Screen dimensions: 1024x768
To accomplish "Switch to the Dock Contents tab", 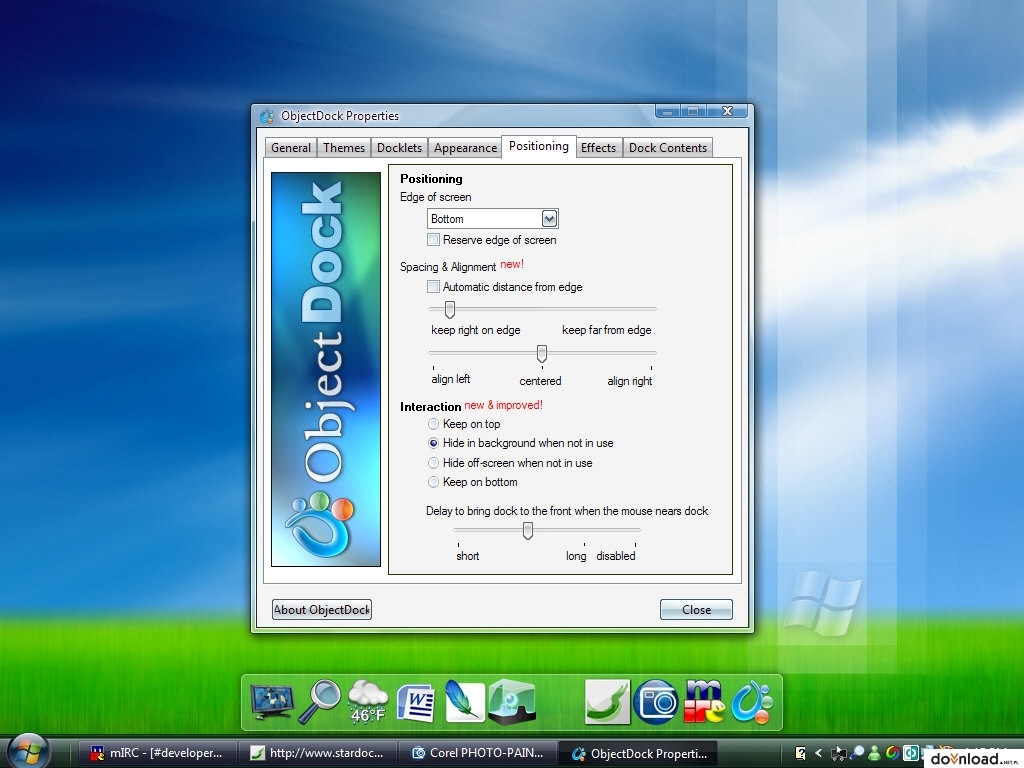I will pyautogui.click(x=667, y=148).
